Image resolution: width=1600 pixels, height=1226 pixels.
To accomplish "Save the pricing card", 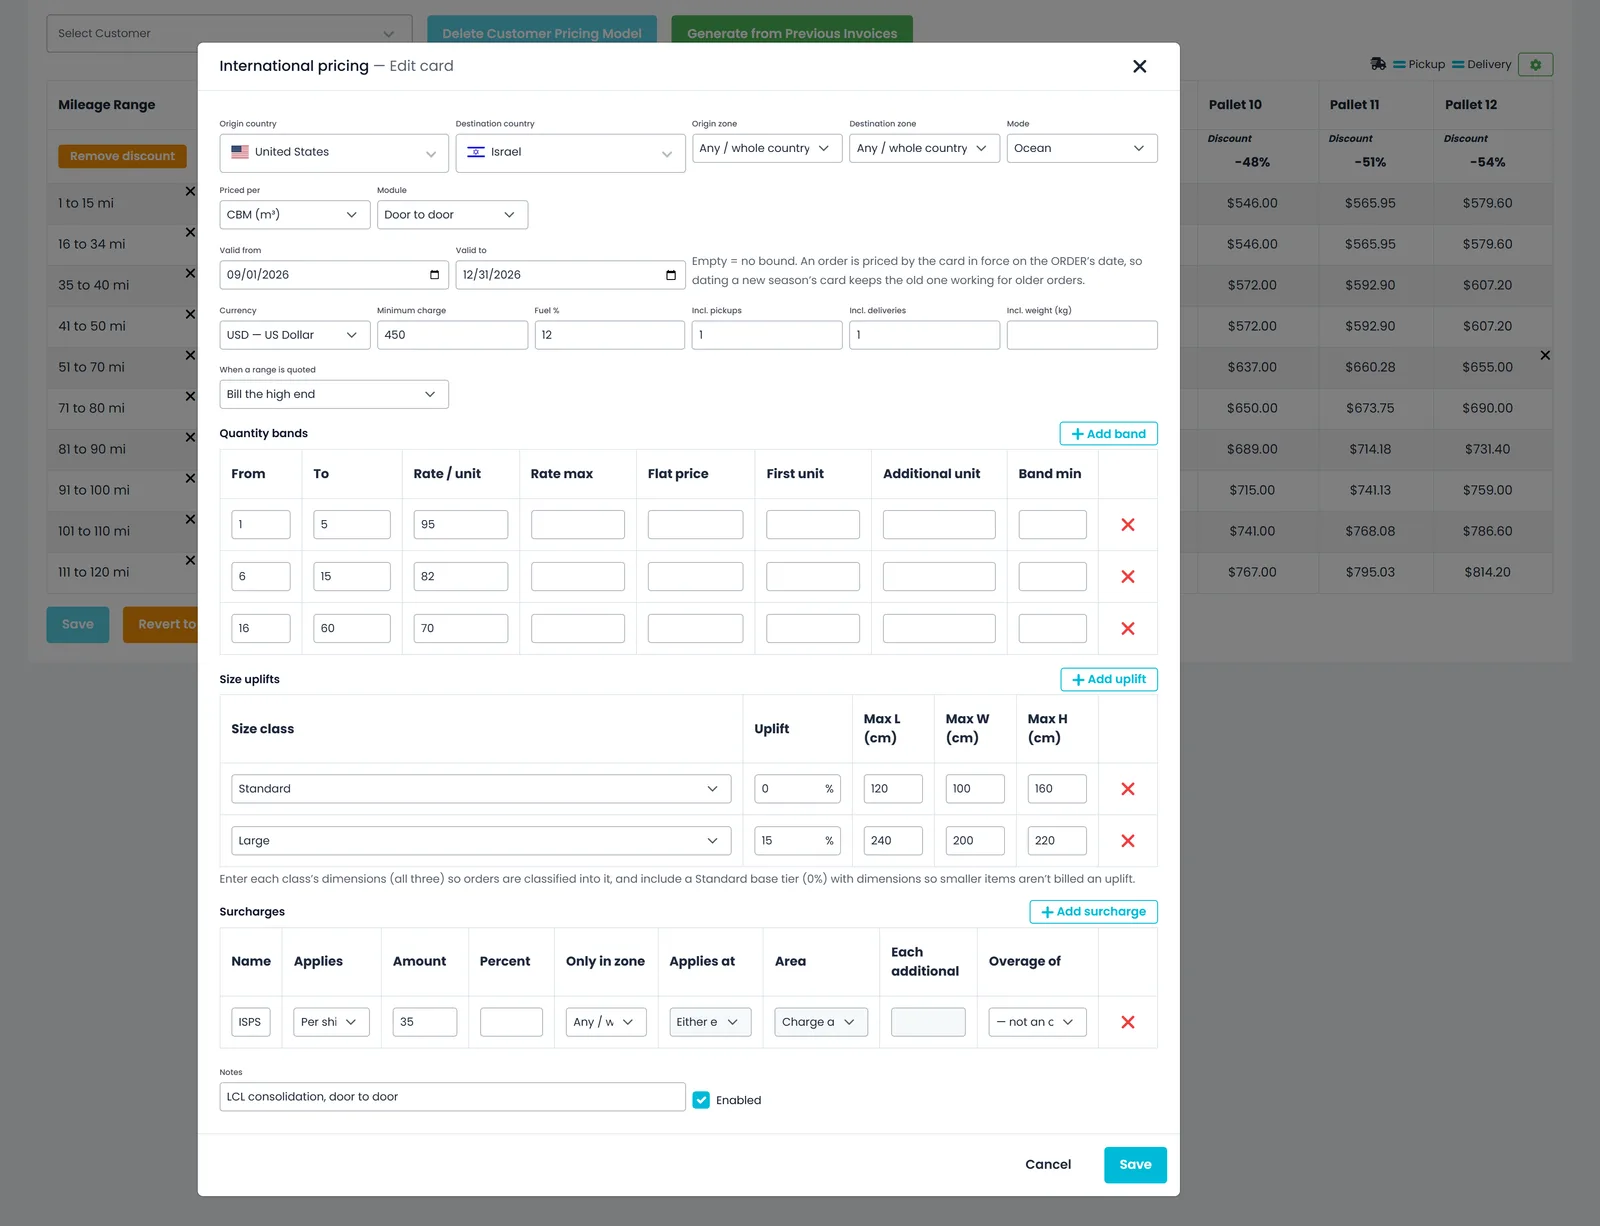I will pos(1135,1165).
